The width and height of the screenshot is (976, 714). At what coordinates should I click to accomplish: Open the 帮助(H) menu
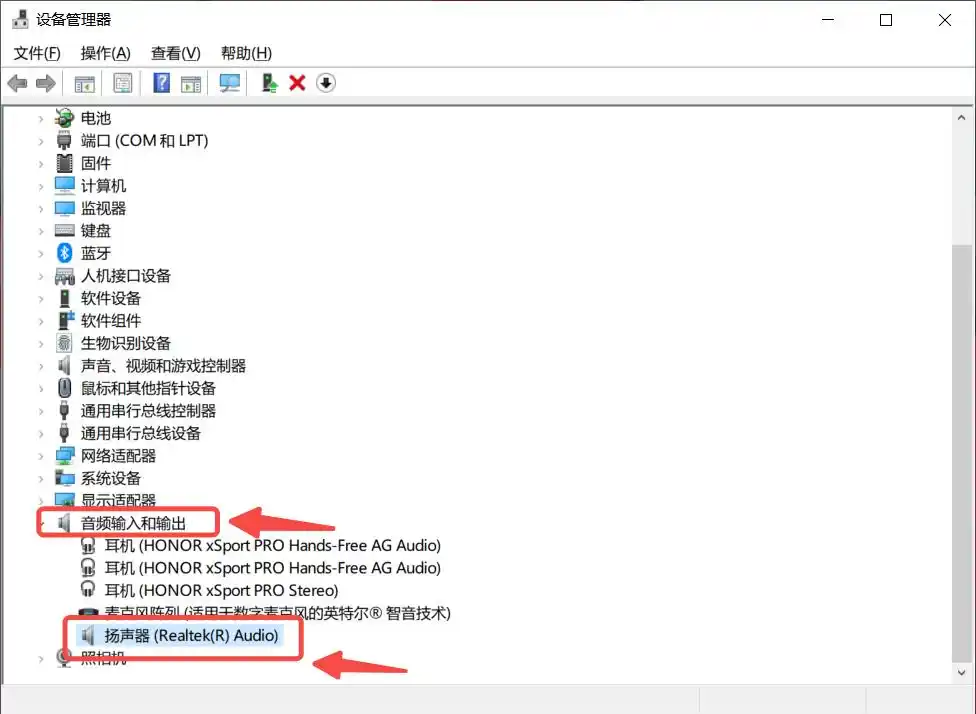pyautogui.click(x=246, y=53)
